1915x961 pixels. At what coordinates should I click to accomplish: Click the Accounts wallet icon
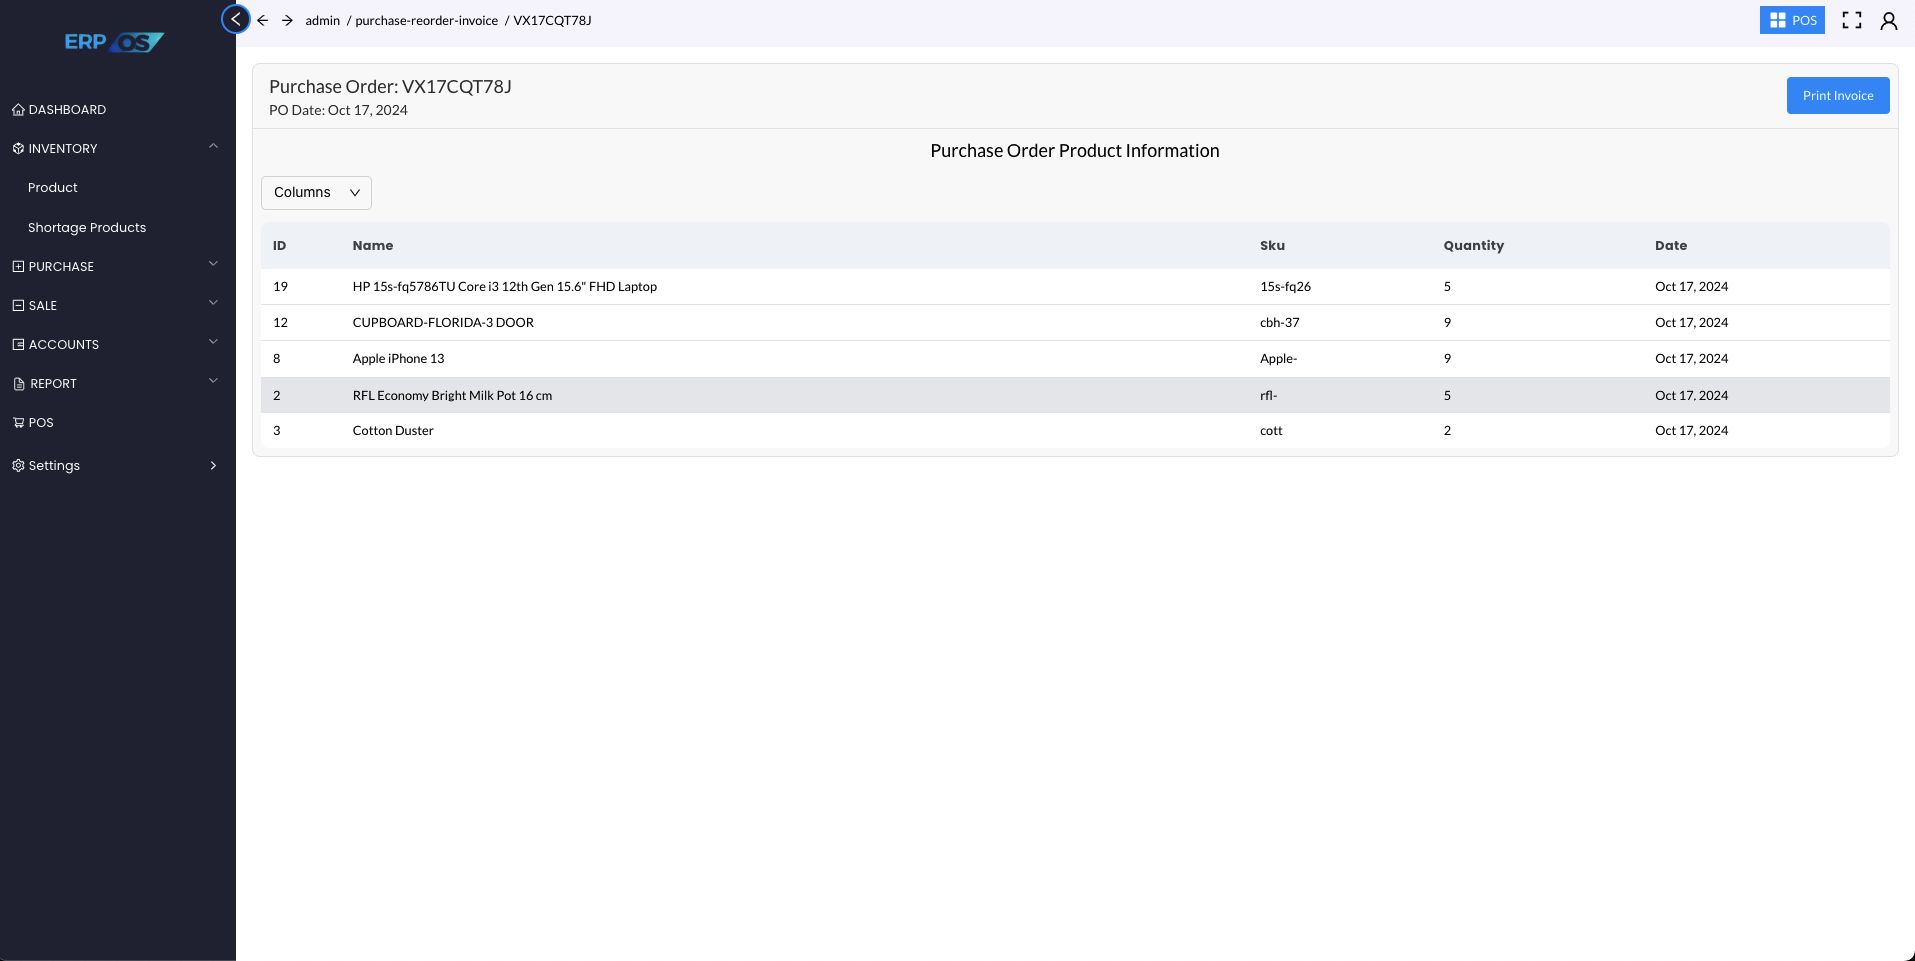pyautogui.click(x=18, y=345)
